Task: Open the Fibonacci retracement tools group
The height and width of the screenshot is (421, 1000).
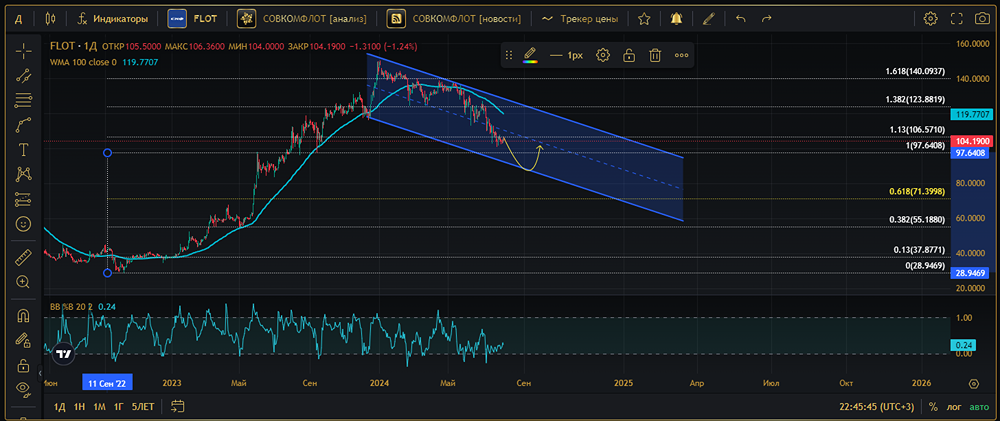Action: point(24,100)
